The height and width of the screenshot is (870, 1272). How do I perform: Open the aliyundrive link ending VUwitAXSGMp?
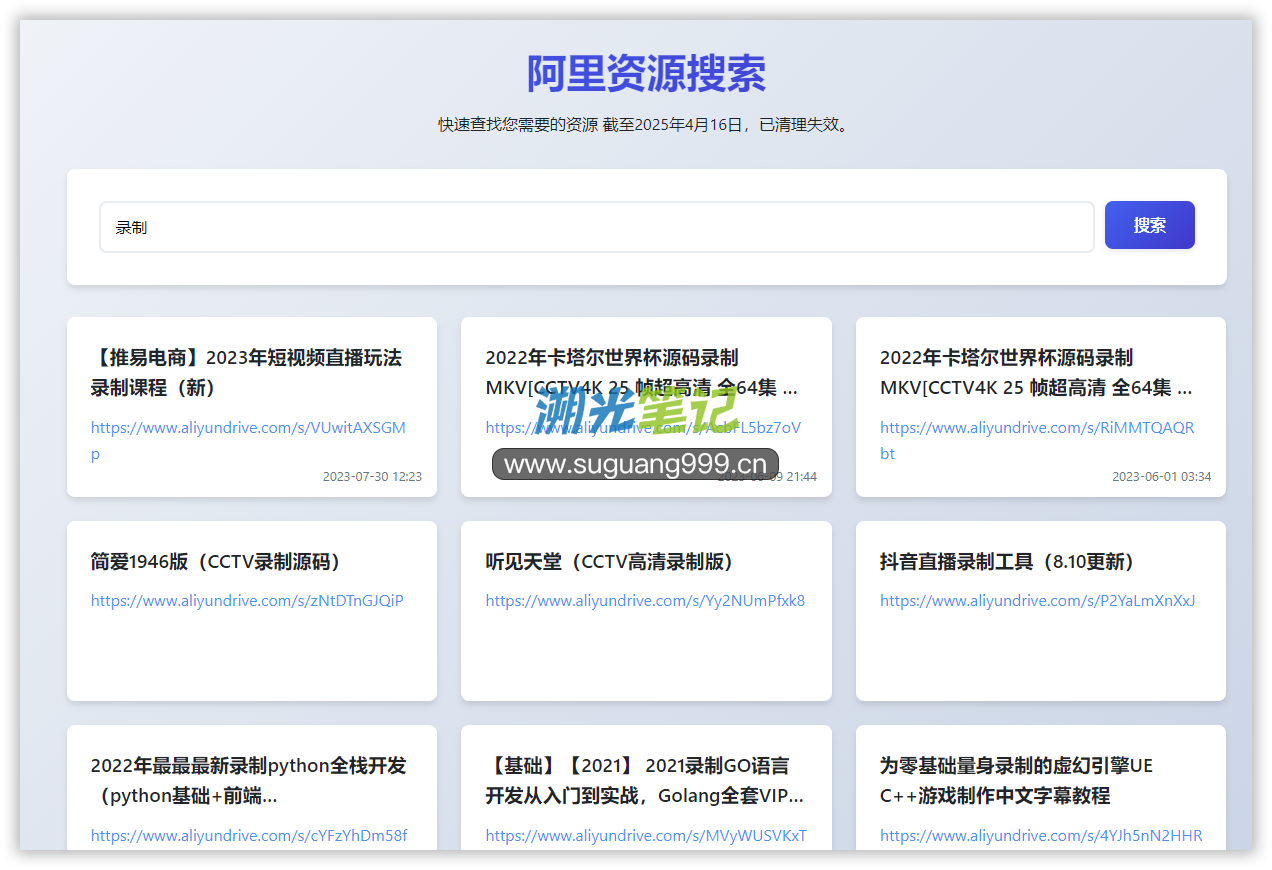pos(248,440)
